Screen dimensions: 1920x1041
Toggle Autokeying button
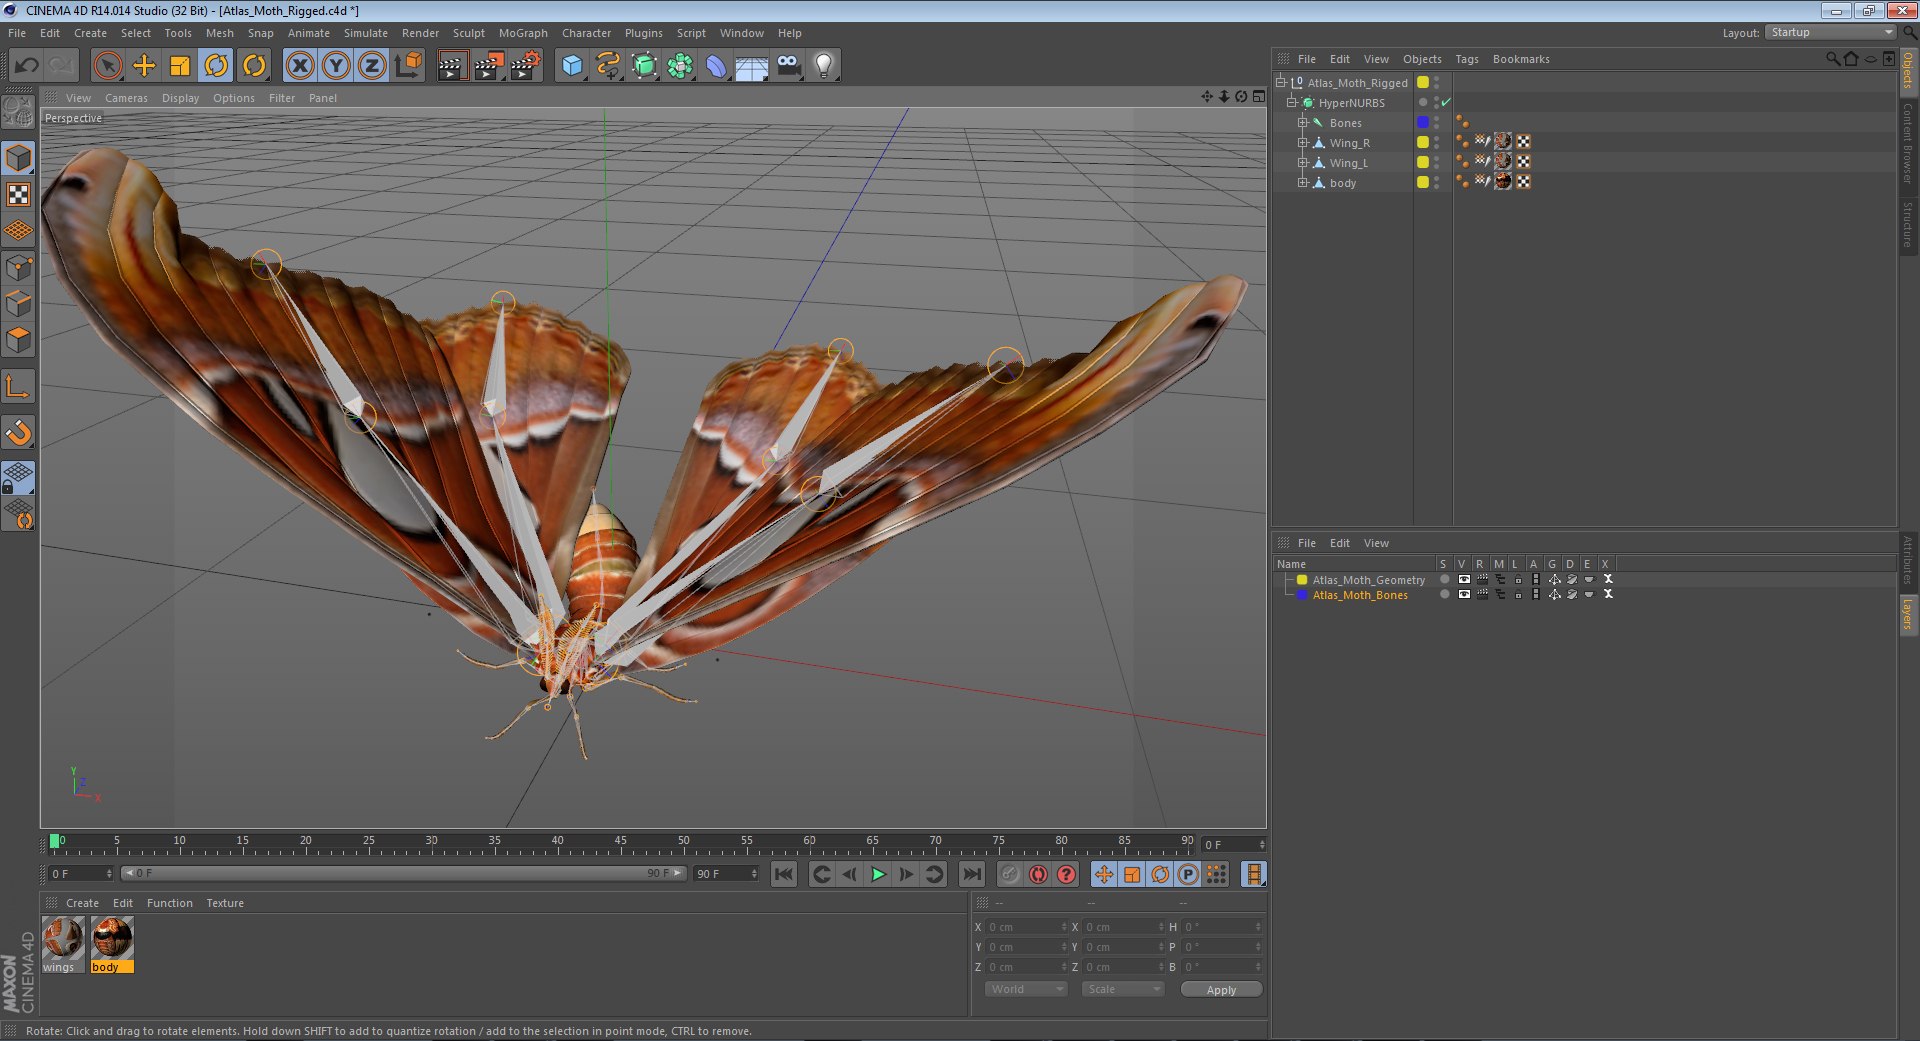point(1038,874)
